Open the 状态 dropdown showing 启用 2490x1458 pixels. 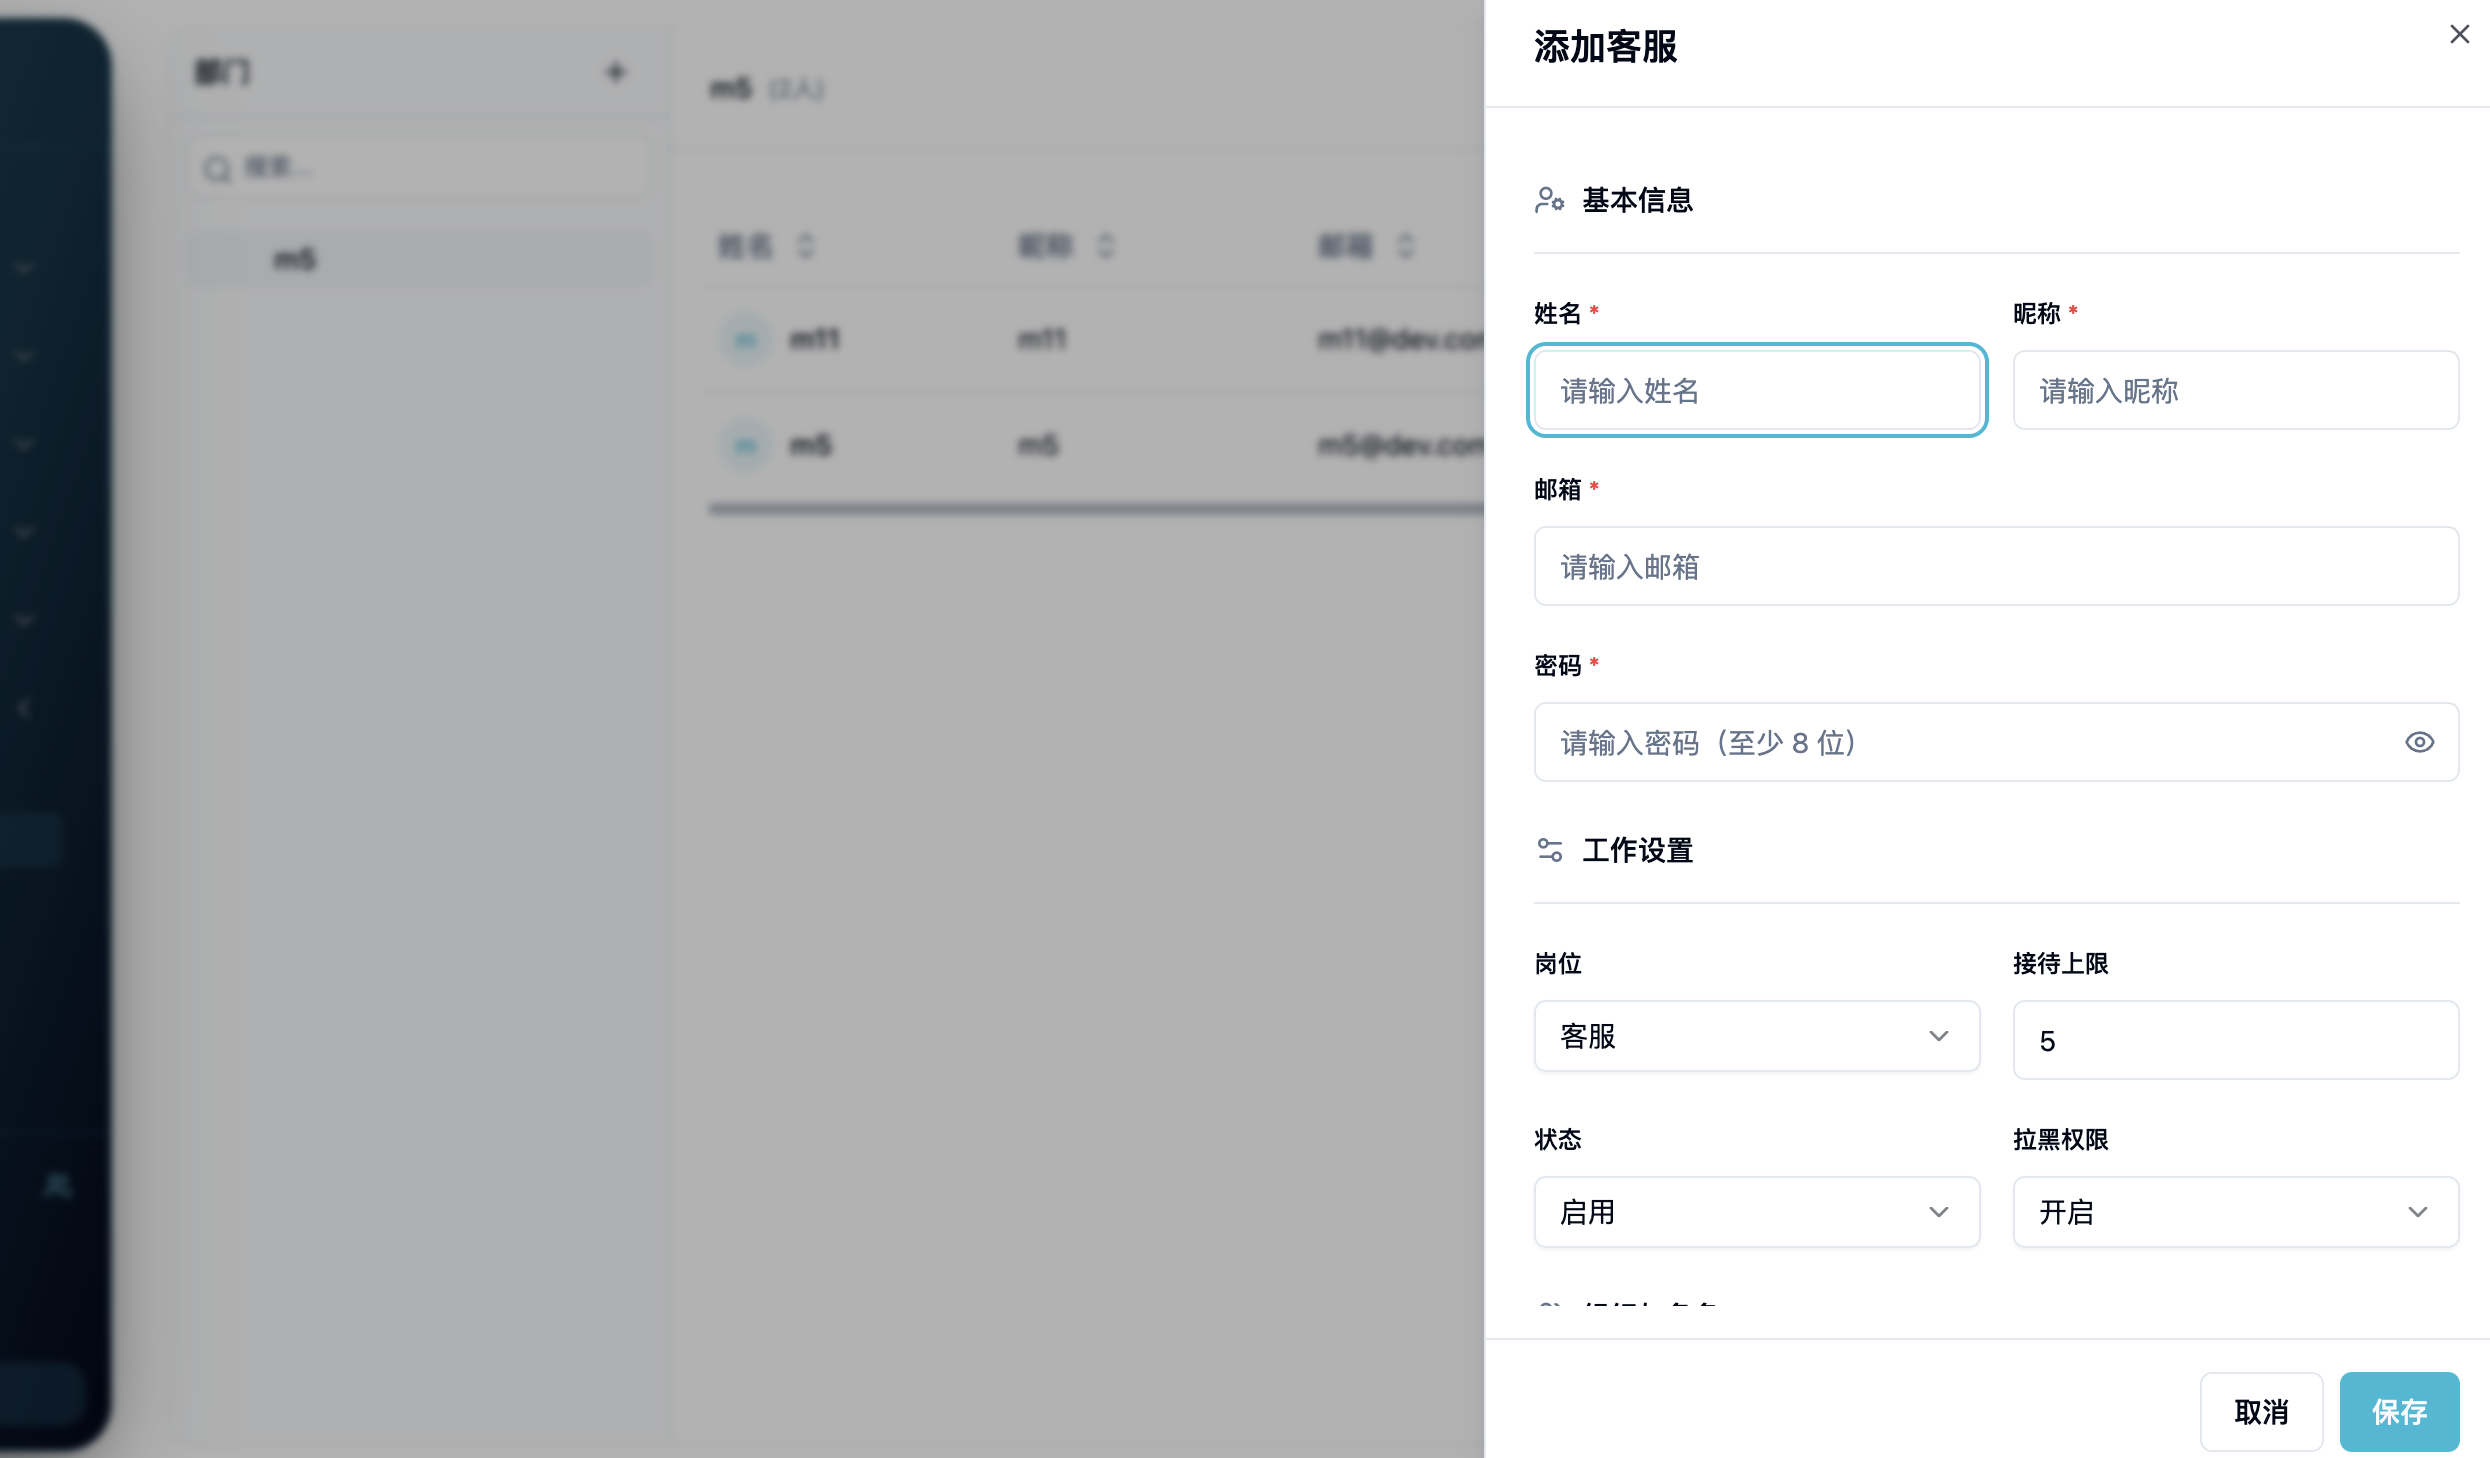tap(1757, 1212)
